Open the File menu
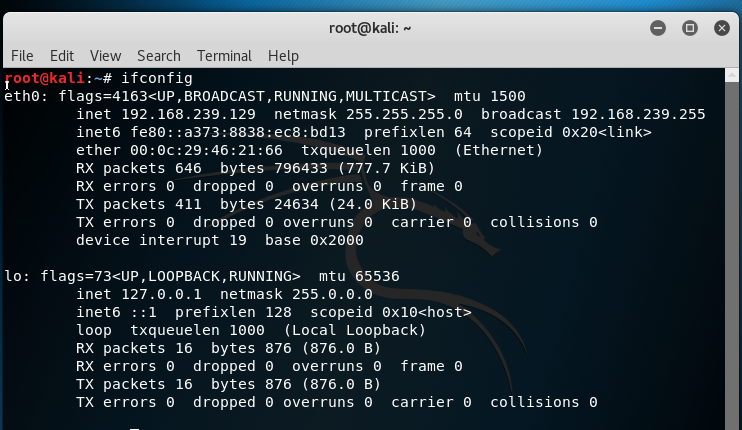Viewport: 742px width, 430px height. (x=22, y=56)
